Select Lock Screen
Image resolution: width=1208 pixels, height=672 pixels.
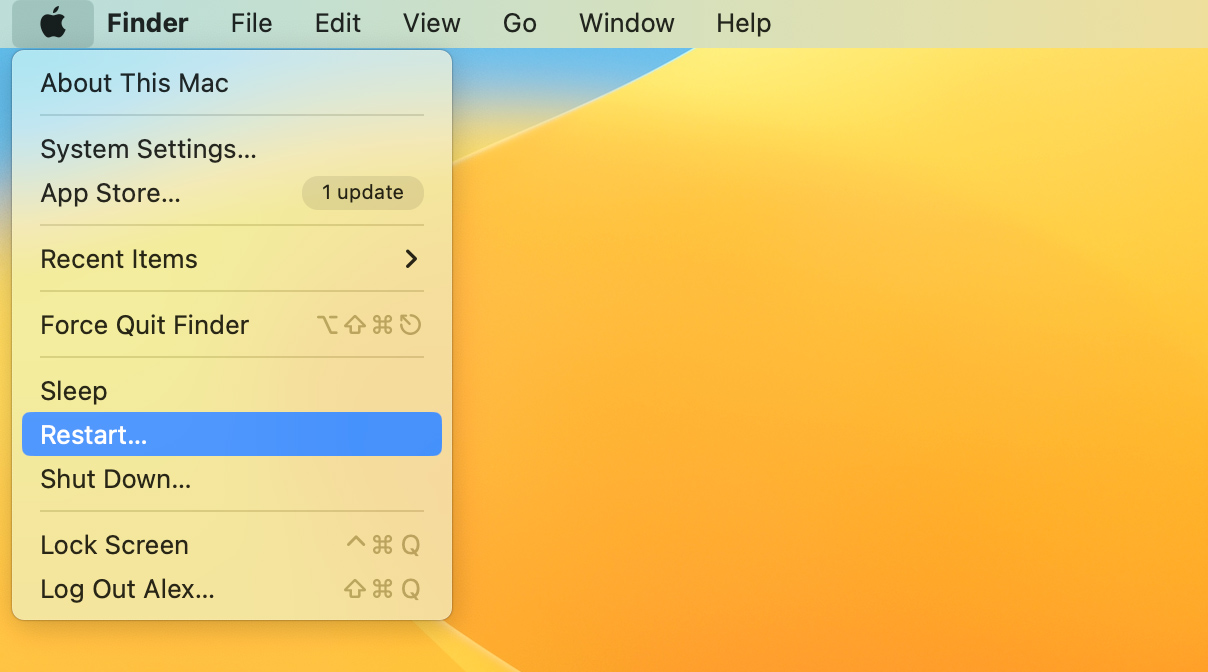(232, 545)
